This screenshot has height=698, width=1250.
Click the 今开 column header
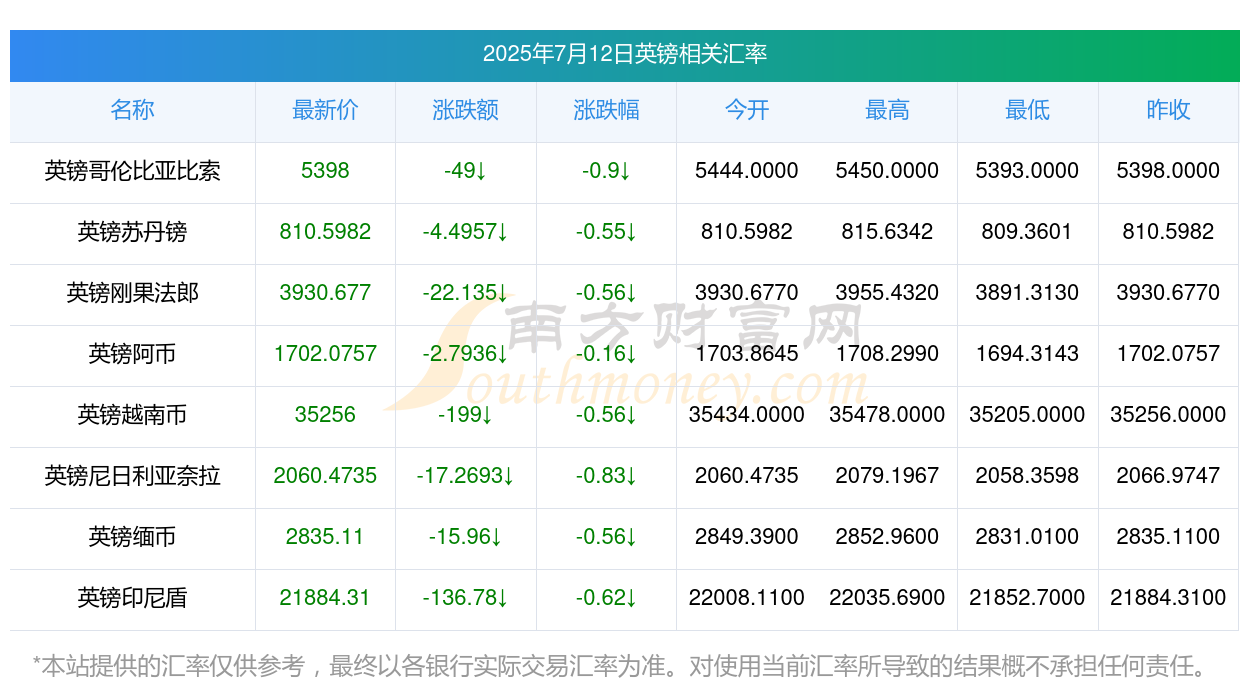click(x=747, y=110)
